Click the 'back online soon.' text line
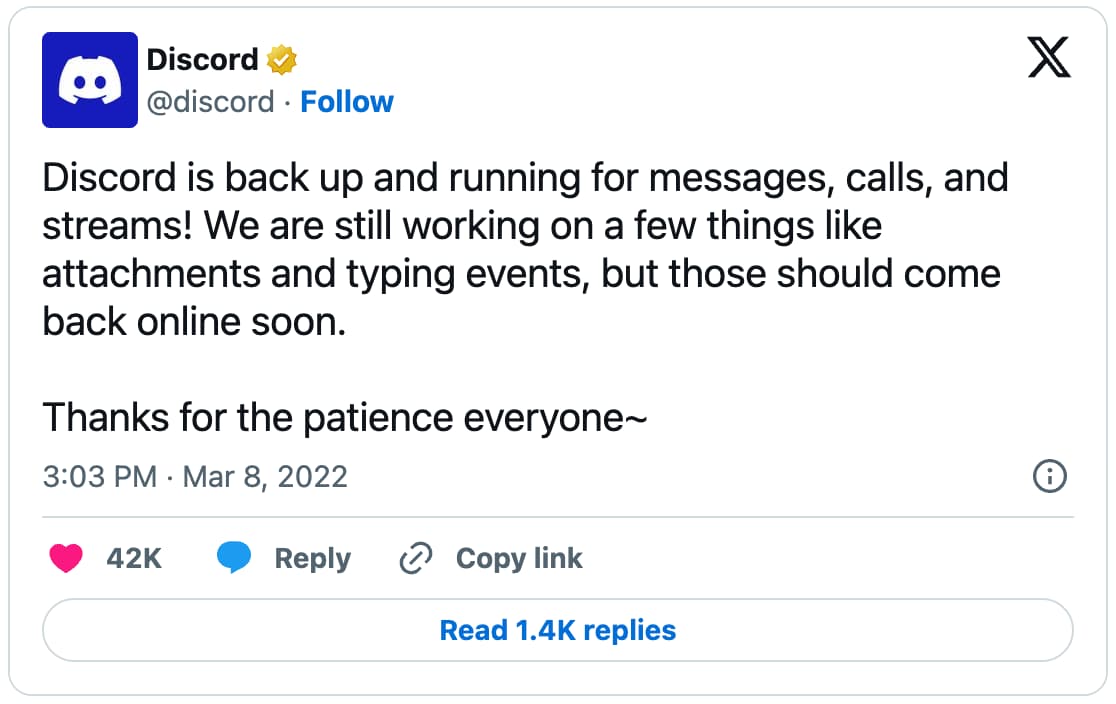Image resolution: width=1116 pixels, height=704 pixels. (194, 322)
